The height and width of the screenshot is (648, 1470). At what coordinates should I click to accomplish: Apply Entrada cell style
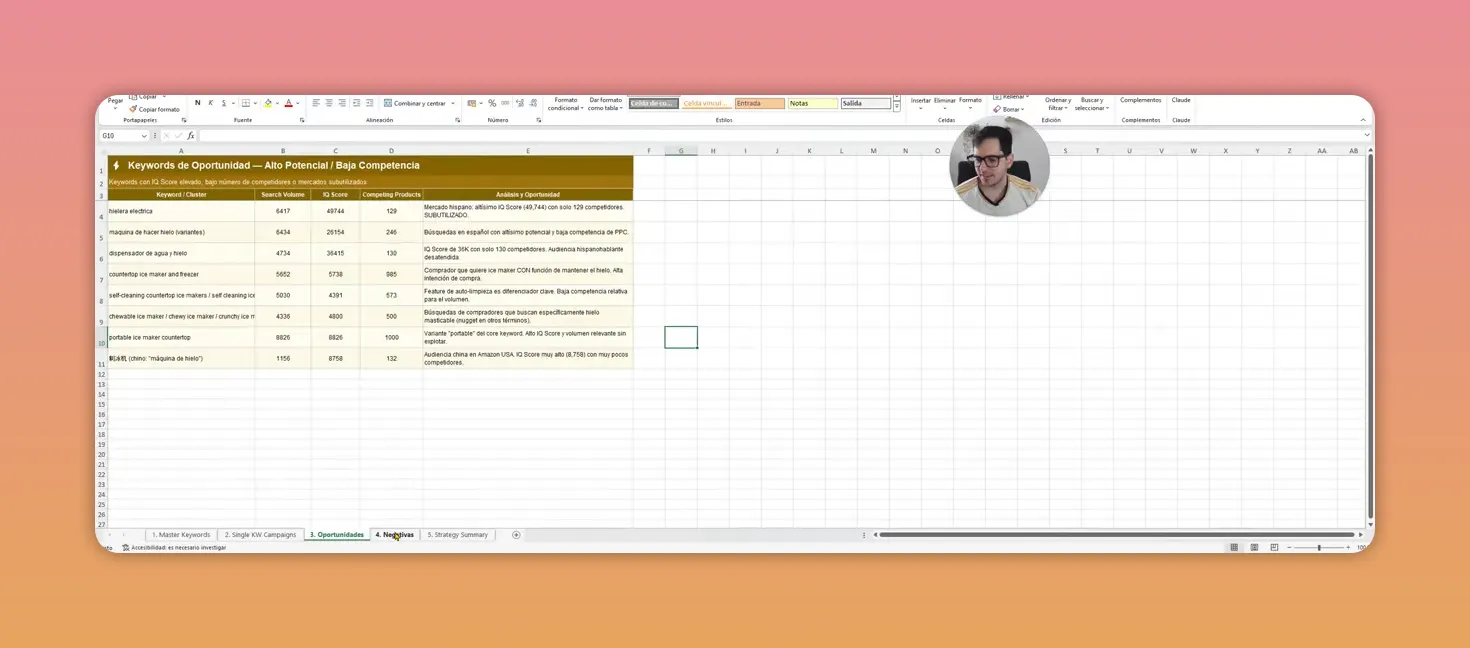[759, 103]
